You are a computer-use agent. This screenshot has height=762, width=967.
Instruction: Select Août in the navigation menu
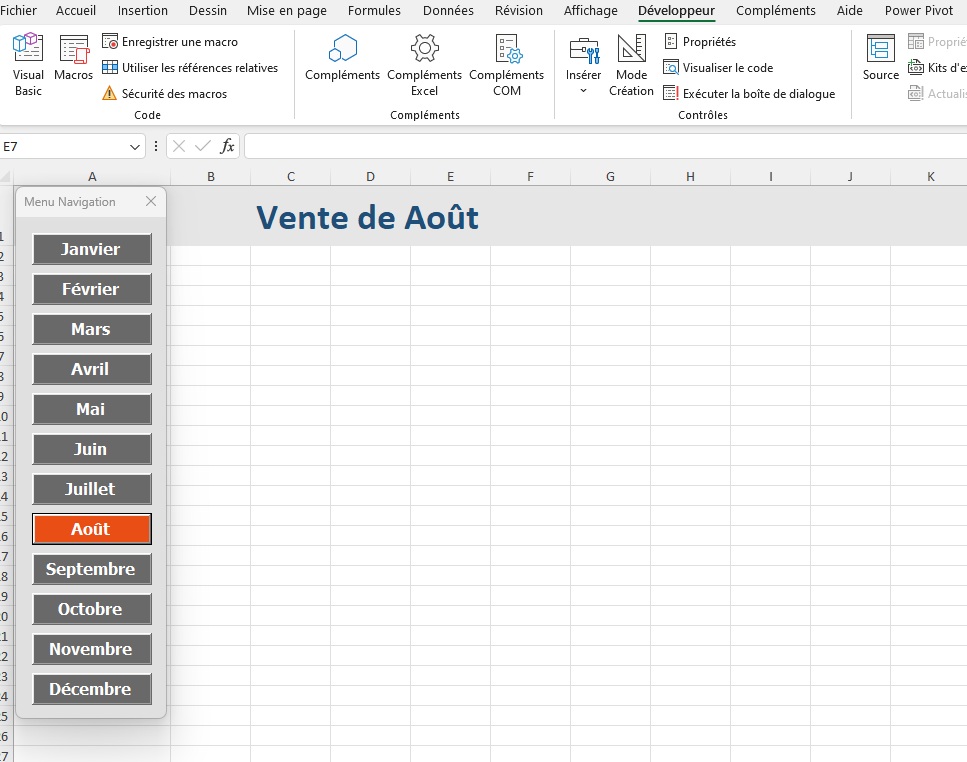click(x=91, y=528)
